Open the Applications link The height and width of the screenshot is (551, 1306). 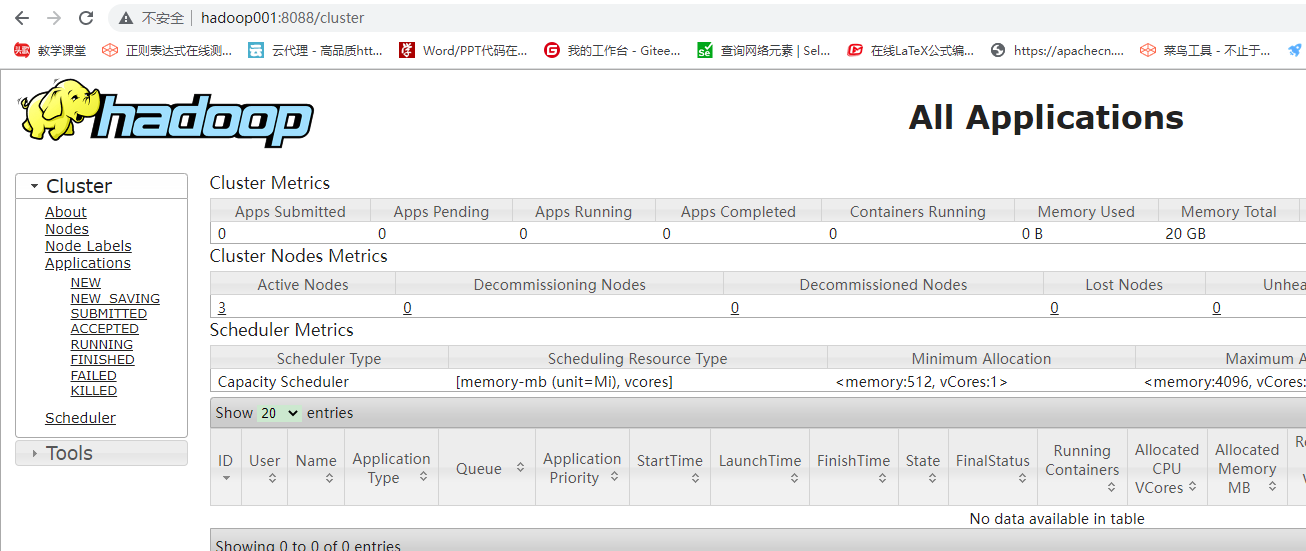click(x=88, y=263)
